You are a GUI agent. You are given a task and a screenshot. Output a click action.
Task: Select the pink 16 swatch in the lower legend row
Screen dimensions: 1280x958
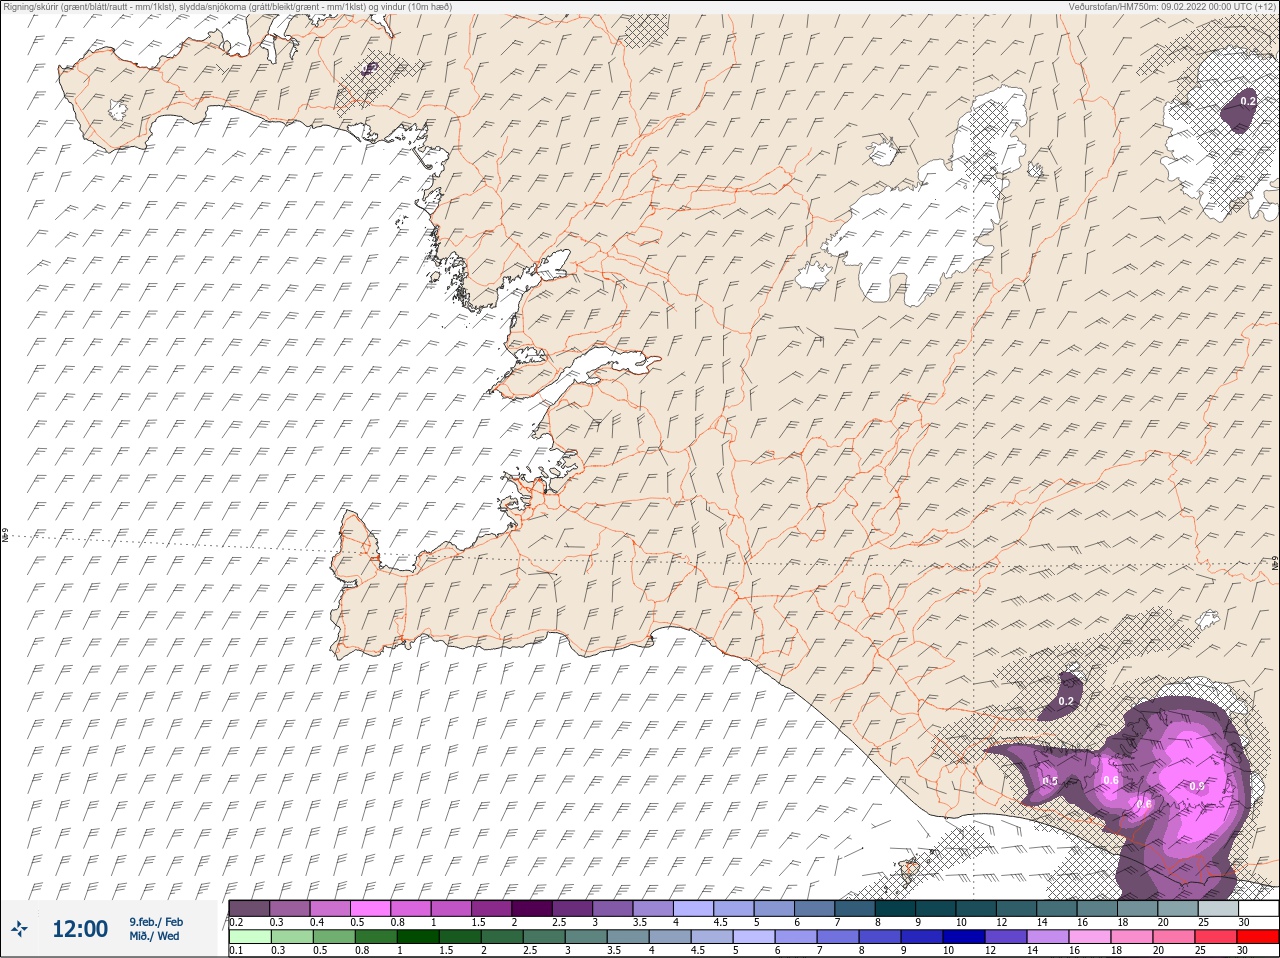1089,937
